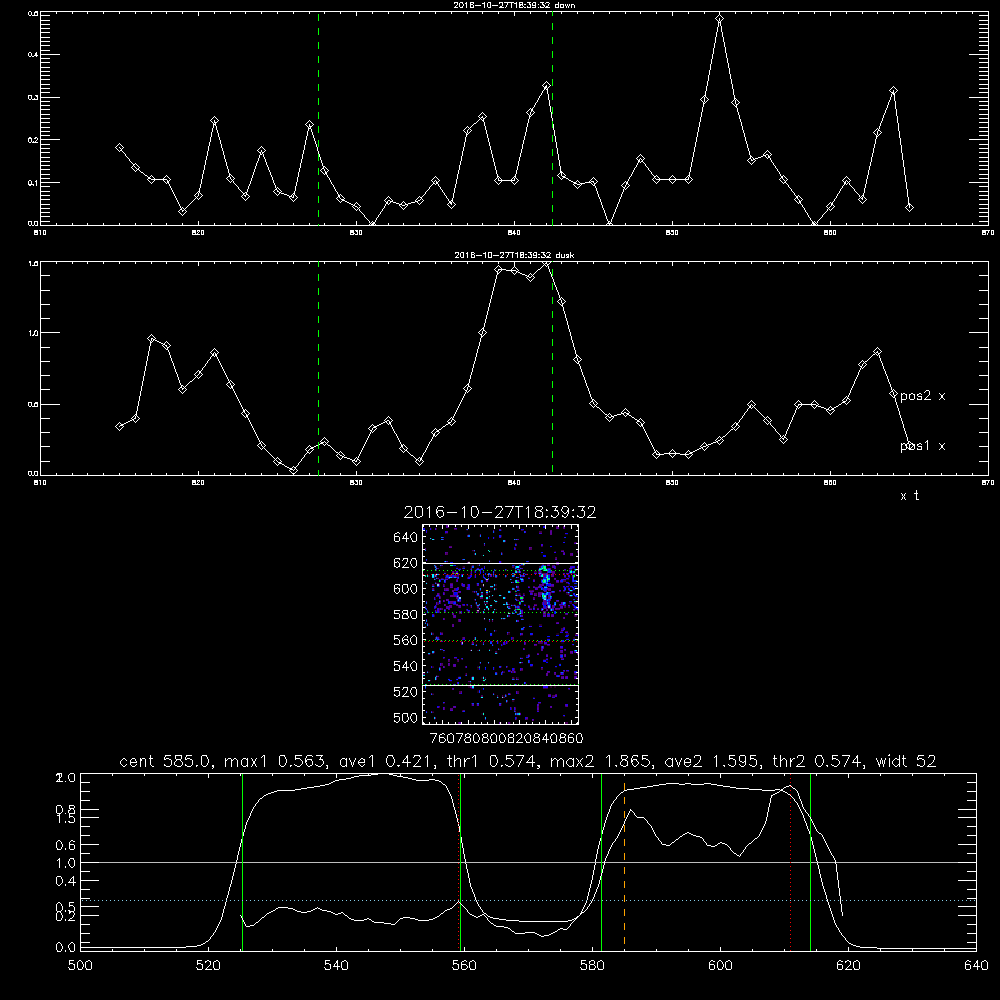This screenshot has height=1000, width=1000.
Task: Click the '540' x-axis label of bottom plot
Action: coord(336,966)
